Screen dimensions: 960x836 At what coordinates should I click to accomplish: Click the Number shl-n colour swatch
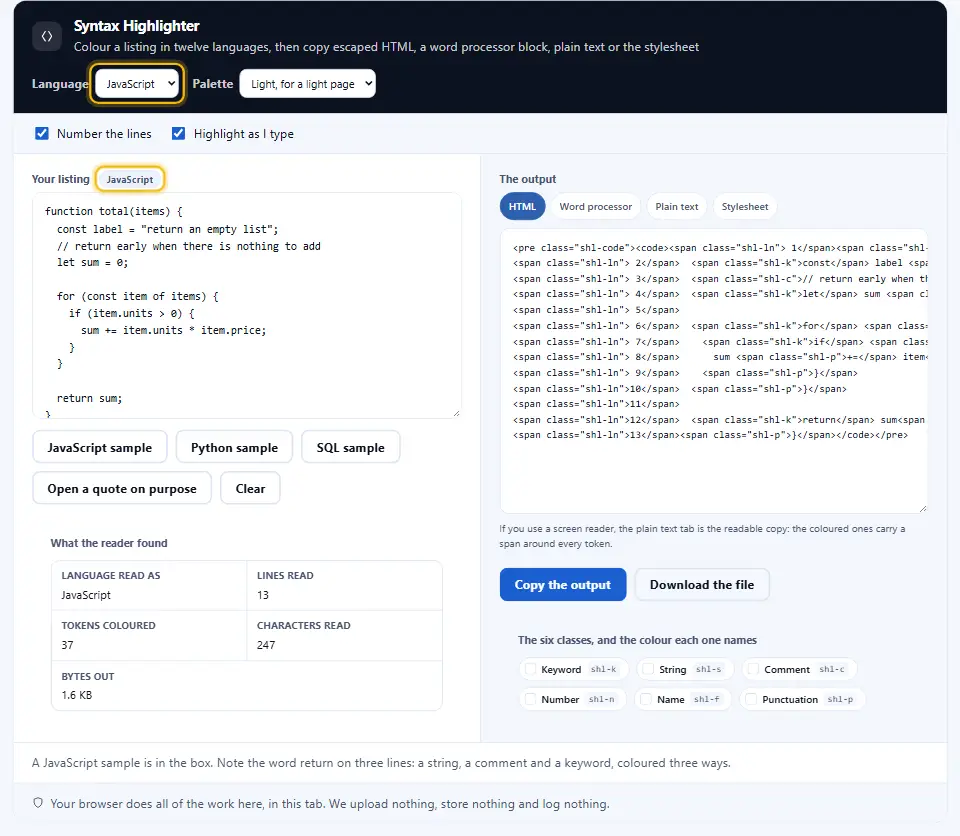531,699
